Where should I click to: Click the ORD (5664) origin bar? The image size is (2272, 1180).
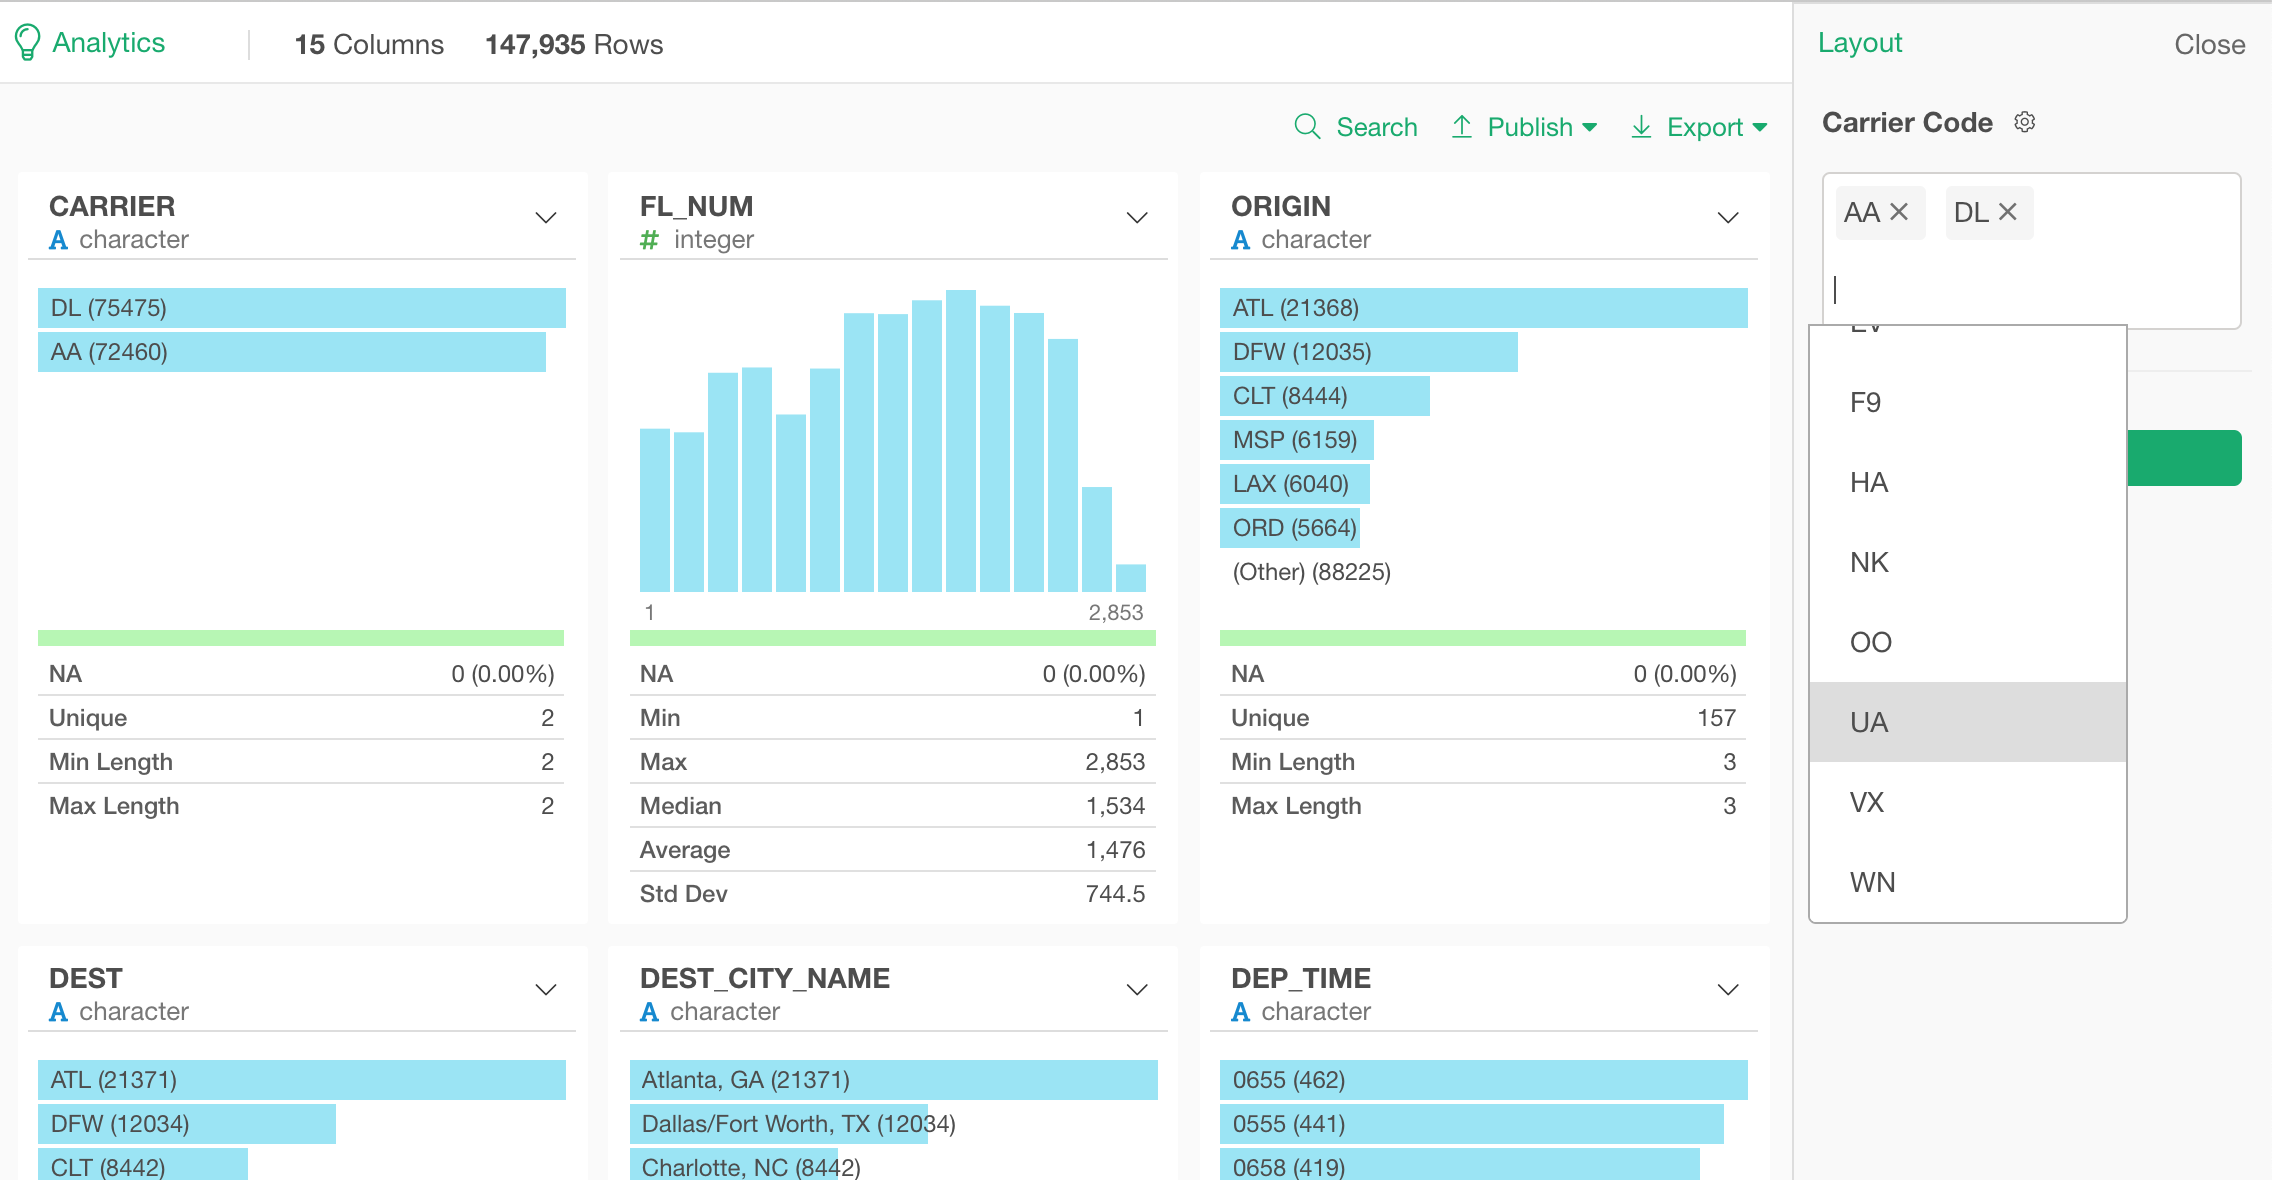pos(1290,528)
